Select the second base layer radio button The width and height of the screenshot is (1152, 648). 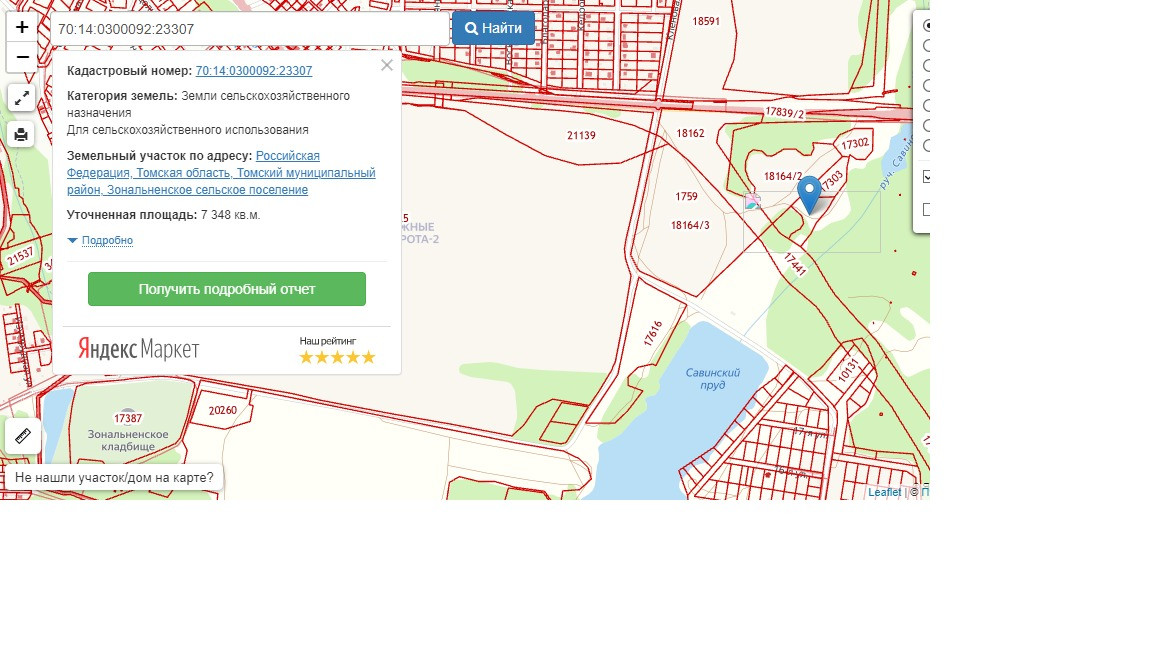pyautogui.click(x=927, y=46)
